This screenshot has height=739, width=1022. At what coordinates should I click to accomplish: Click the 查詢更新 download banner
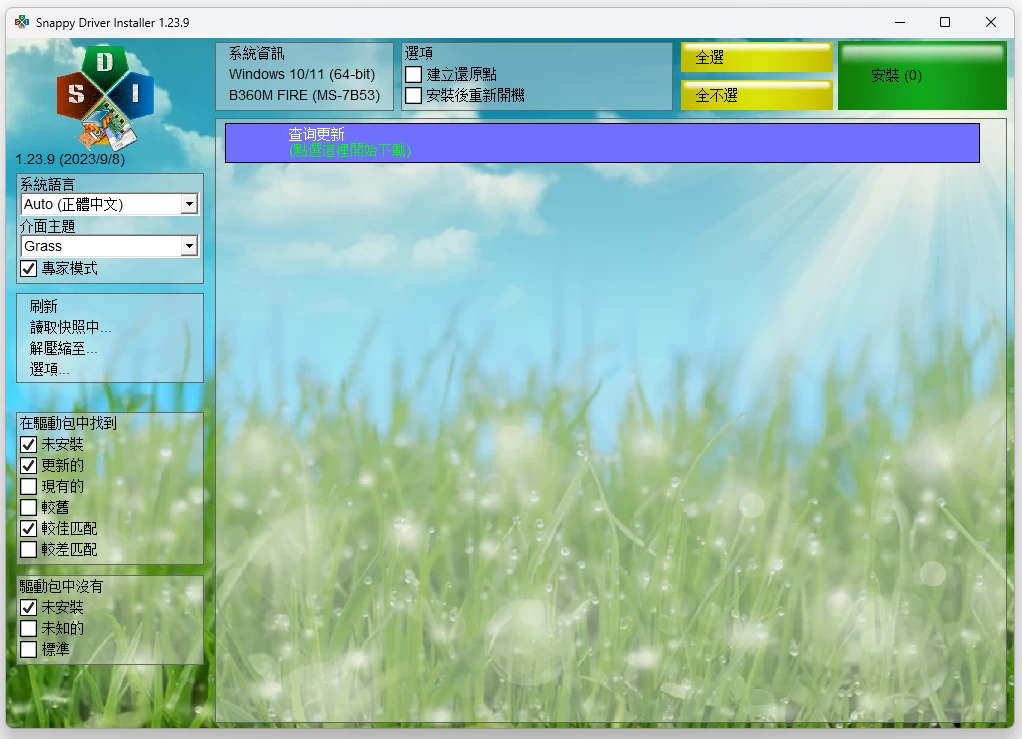pyautogui.click(x=602, y=142)
